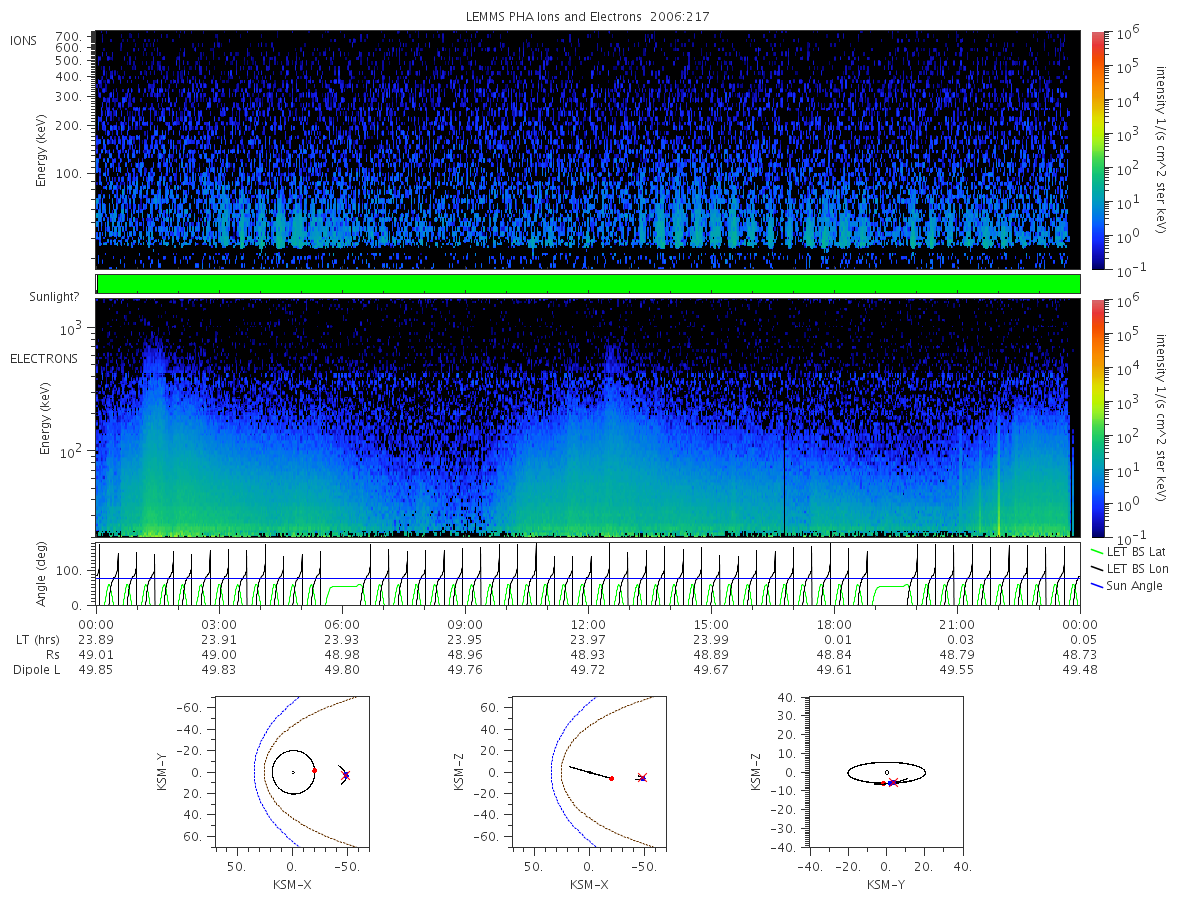Click the '300.' ion energy tick label
The image size is (1200, 900).
coord(67,97)
